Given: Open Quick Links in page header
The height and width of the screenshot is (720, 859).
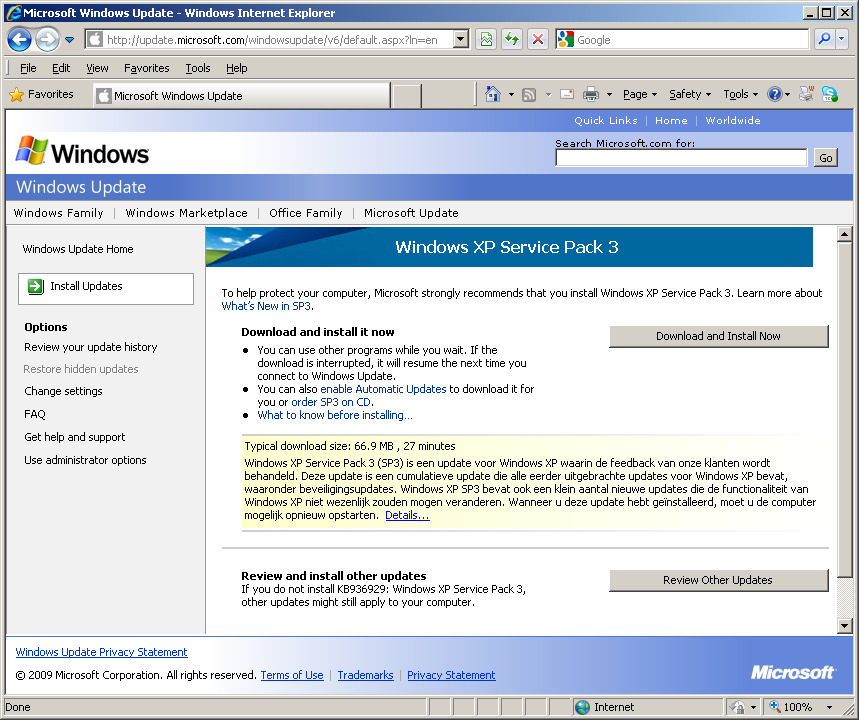Looking at the screenshot, I should 605,121.
